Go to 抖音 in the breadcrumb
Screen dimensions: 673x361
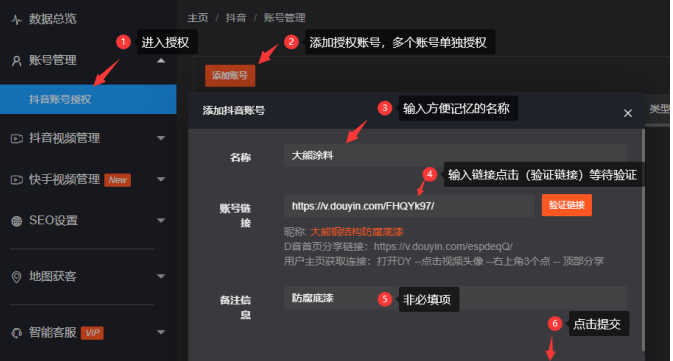[x=236, y=18]
